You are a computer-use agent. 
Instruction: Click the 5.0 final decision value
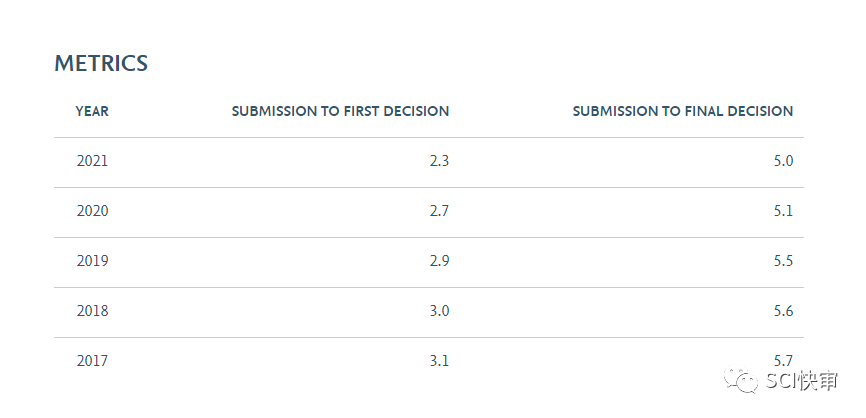pyautogui.click(x=783, y=161)
